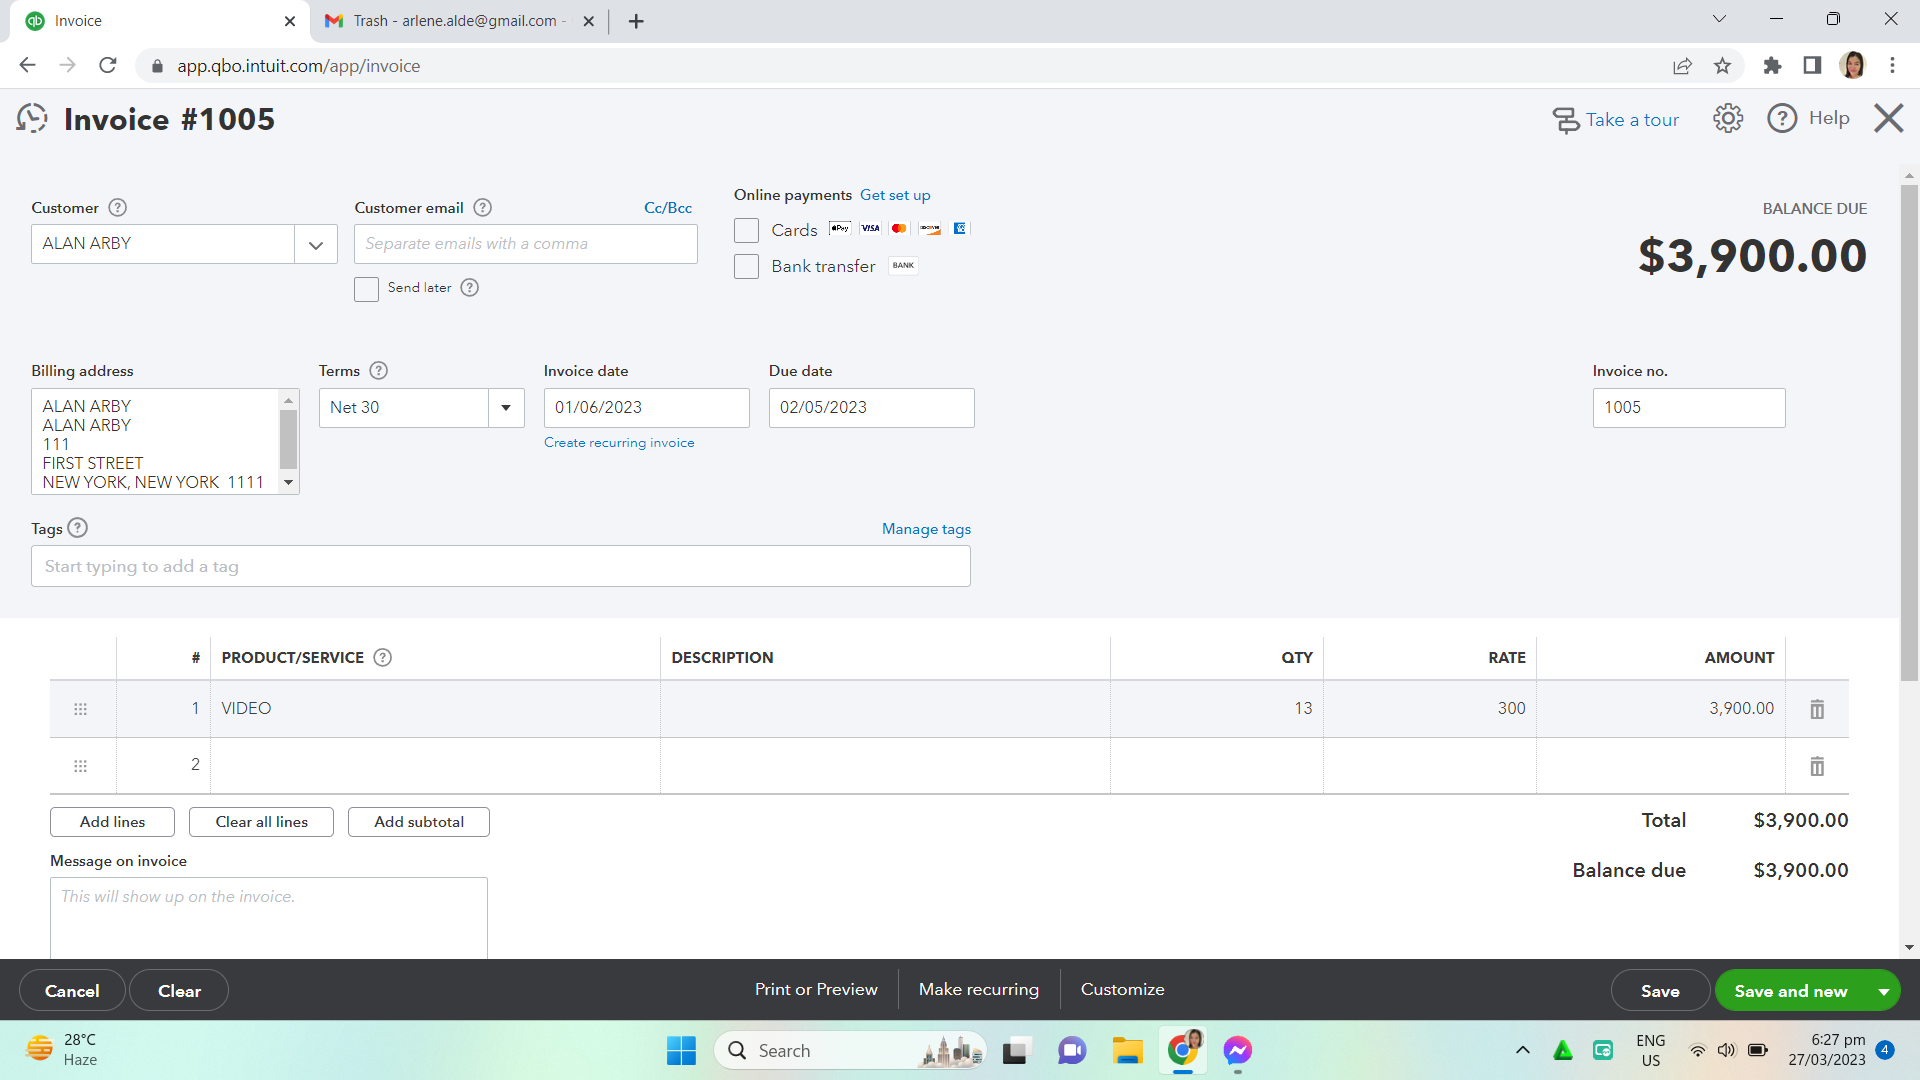Click Terms help question mark icon
Viewport: 1920px width, 1080px height.
378,371
